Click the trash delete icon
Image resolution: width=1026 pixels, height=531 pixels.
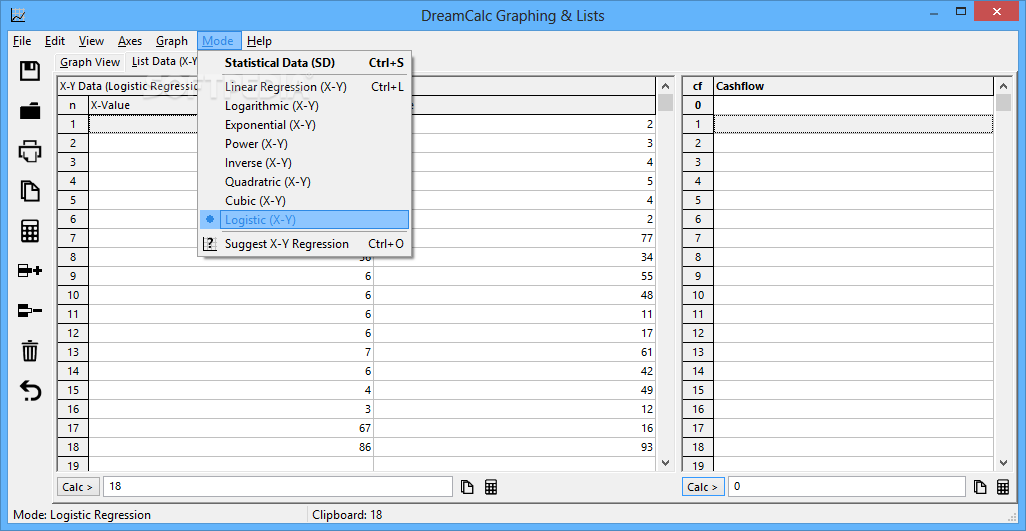[x=30, y=351]
